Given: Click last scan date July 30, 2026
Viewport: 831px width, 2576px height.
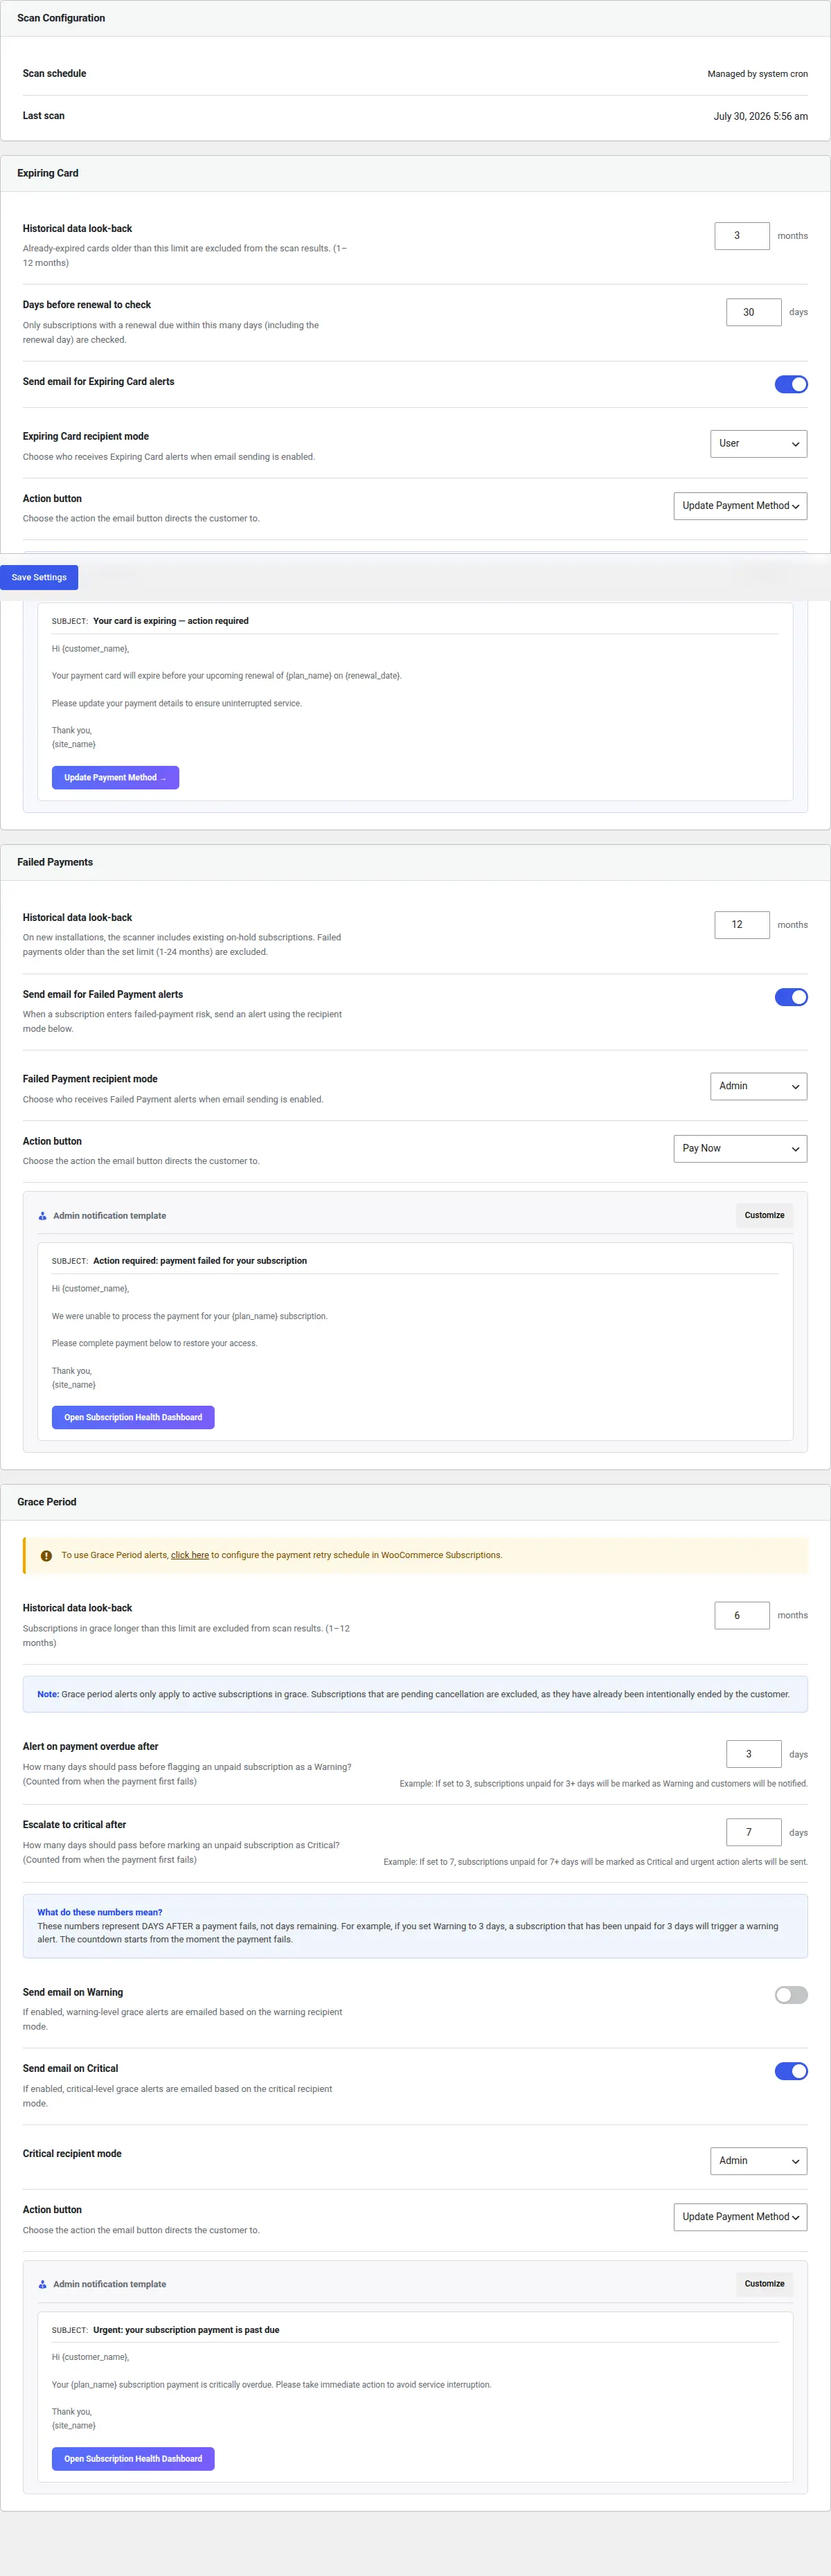Looking at the screenshot, I should click(x=760, y=116).
